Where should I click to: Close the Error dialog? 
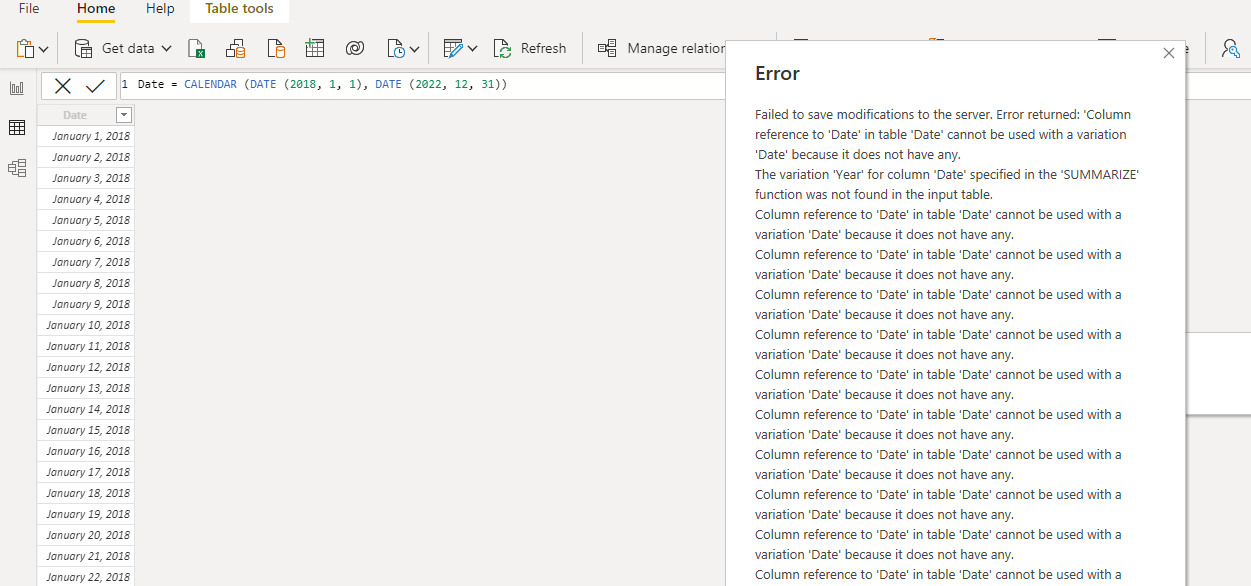1168,54
